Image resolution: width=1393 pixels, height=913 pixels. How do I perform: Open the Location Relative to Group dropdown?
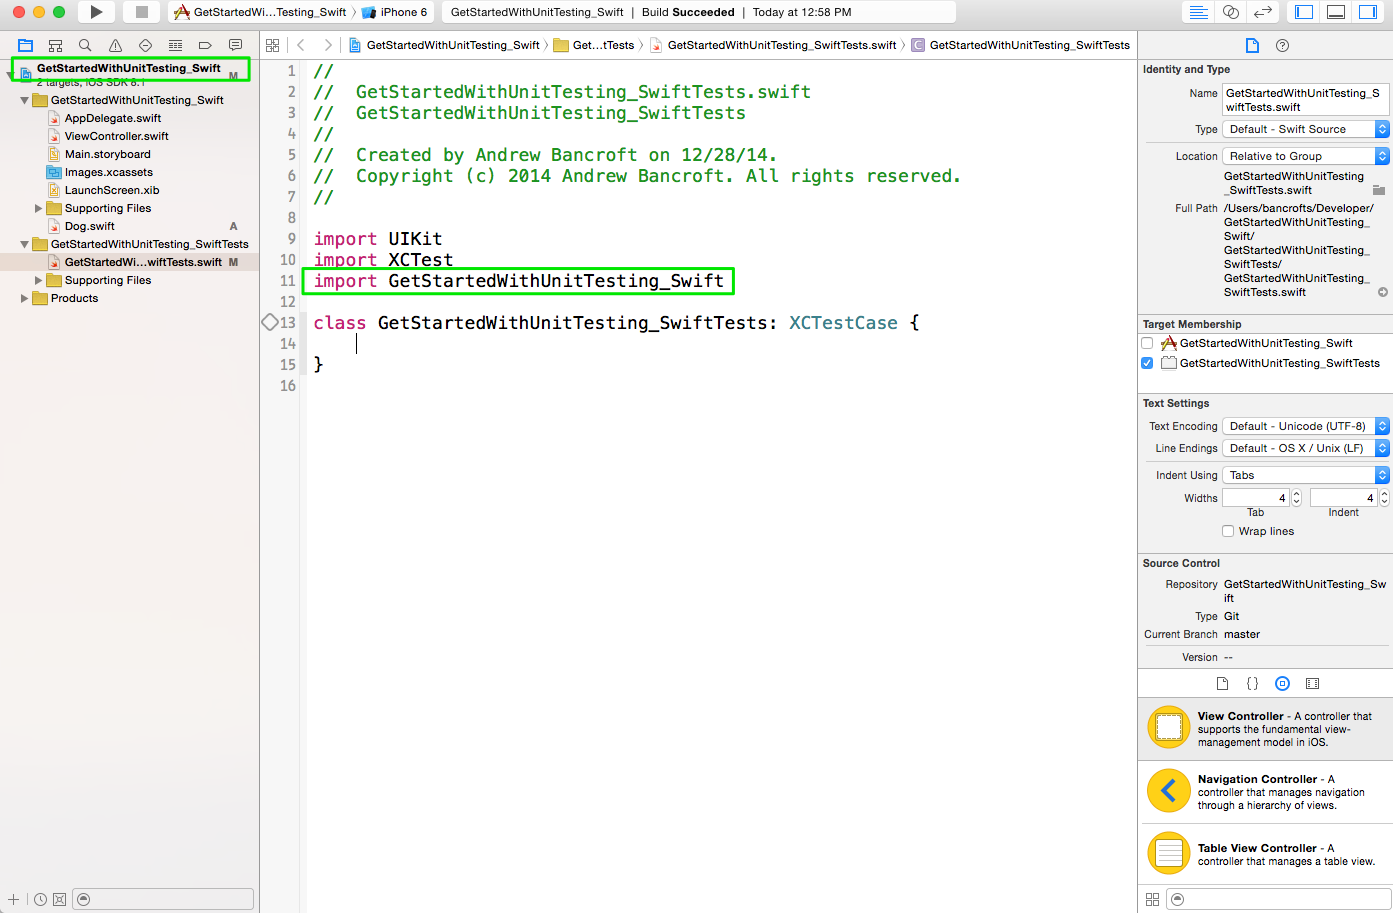[x=1305, y=156]
